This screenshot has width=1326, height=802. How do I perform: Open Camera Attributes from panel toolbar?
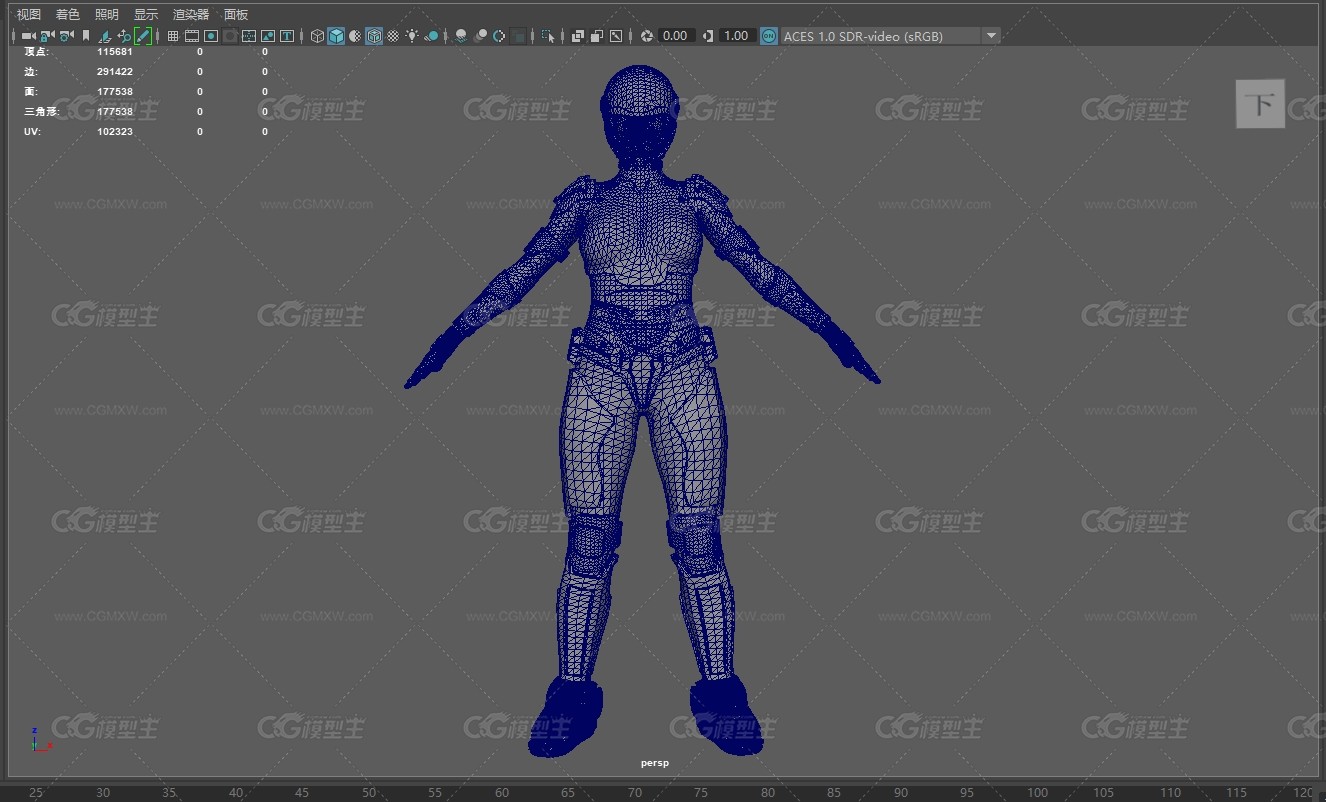click(x=65, y=36)
